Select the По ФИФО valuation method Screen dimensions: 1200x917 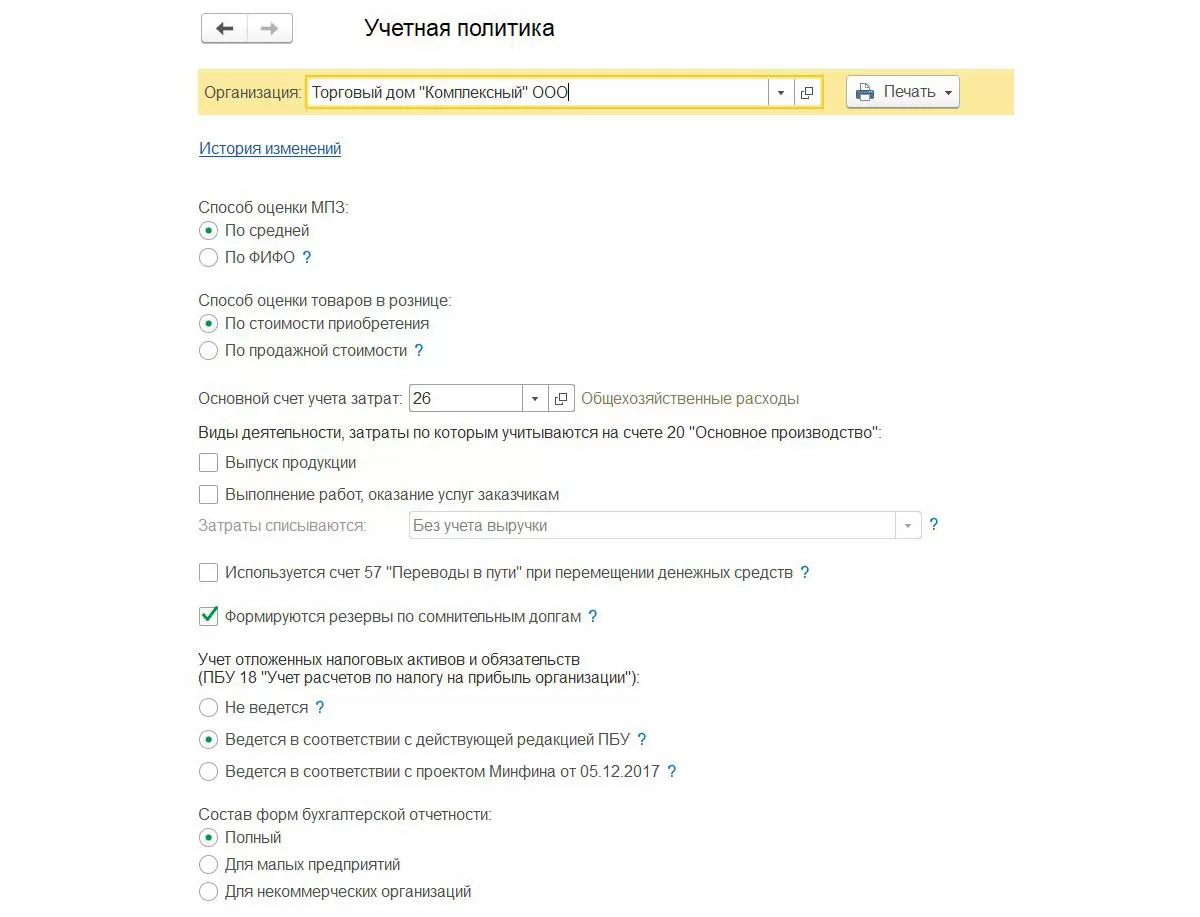[208, 258]
